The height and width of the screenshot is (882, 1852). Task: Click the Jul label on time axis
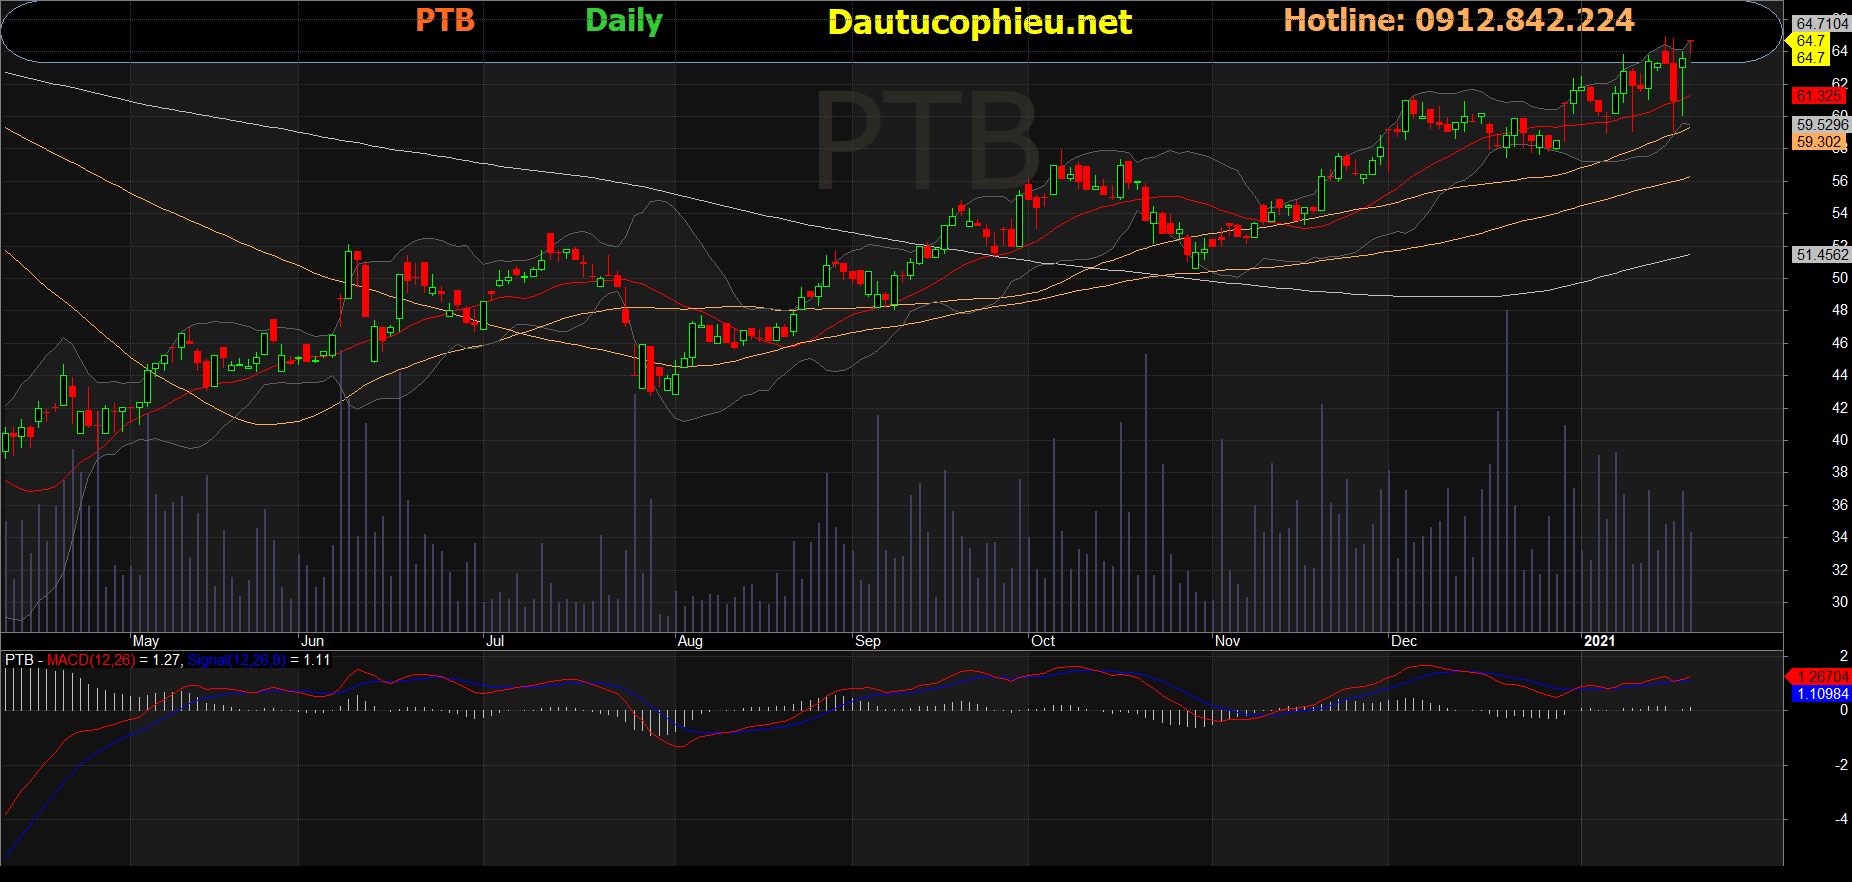pos(495,641)
